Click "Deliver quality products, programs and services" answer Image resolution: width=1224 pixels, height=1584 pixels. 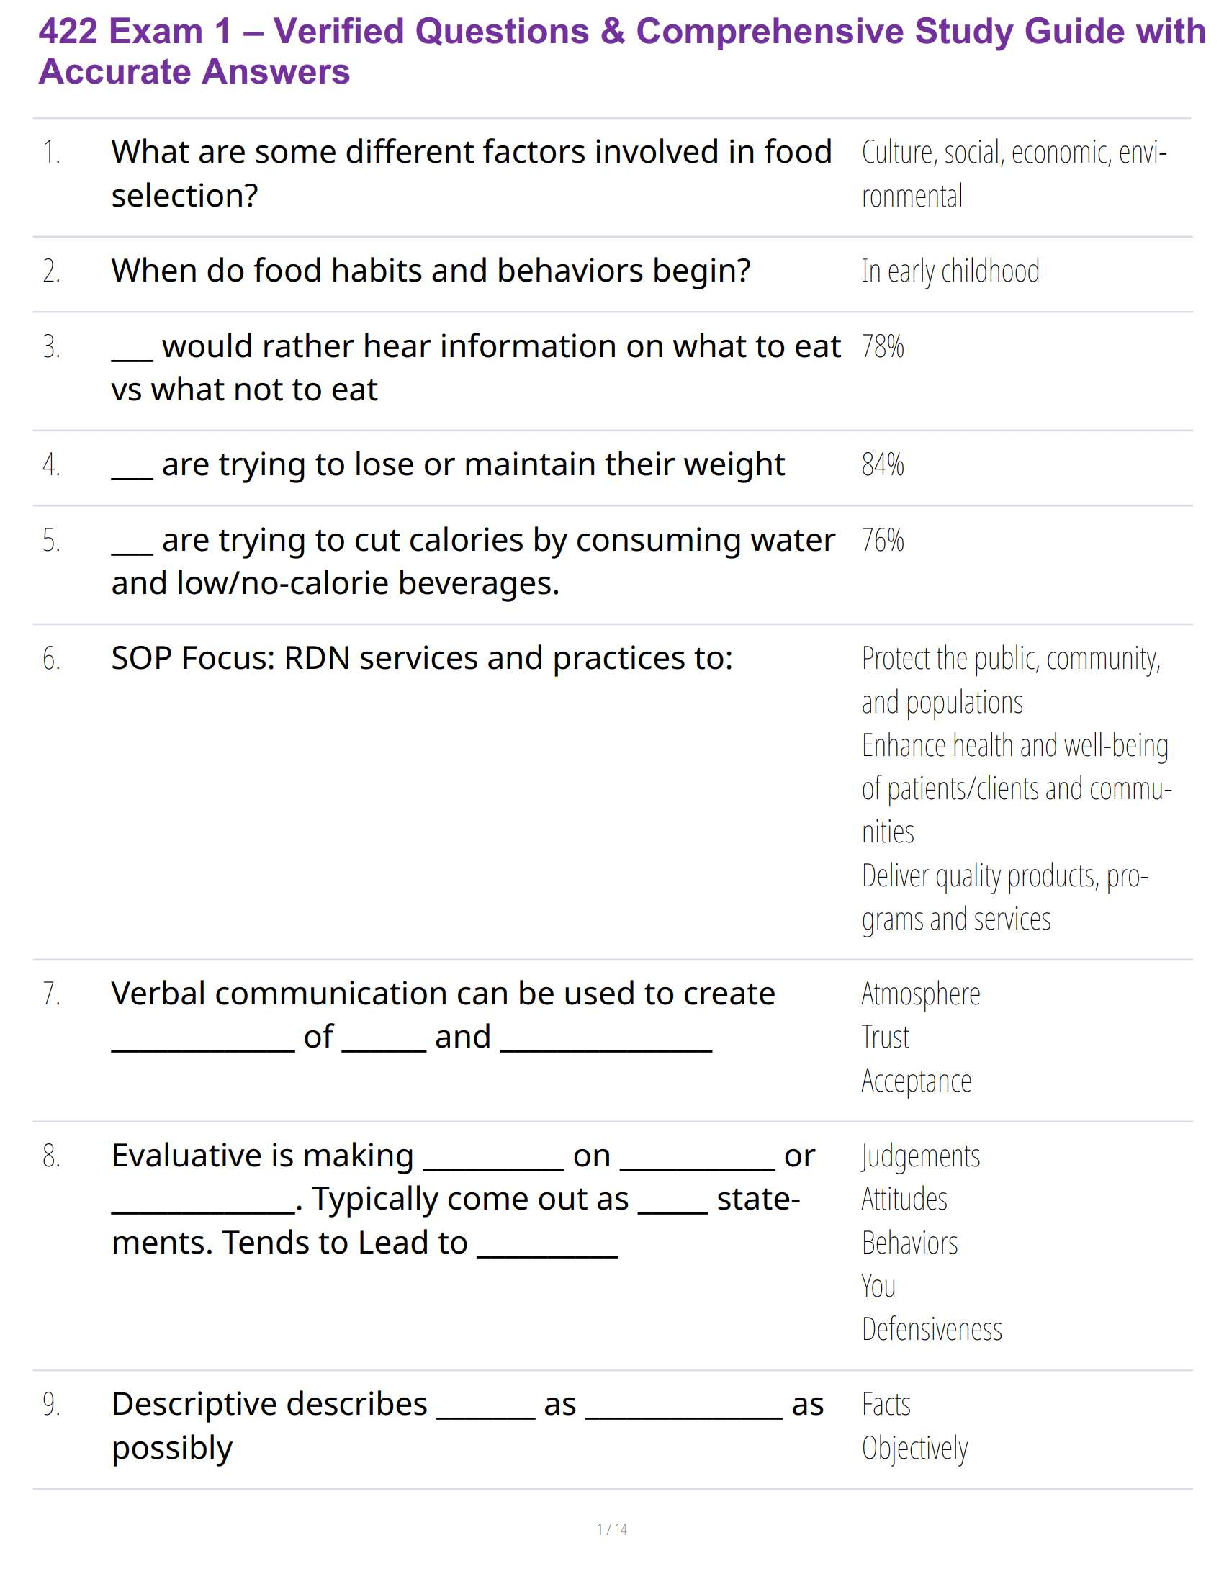(1004, 897)
